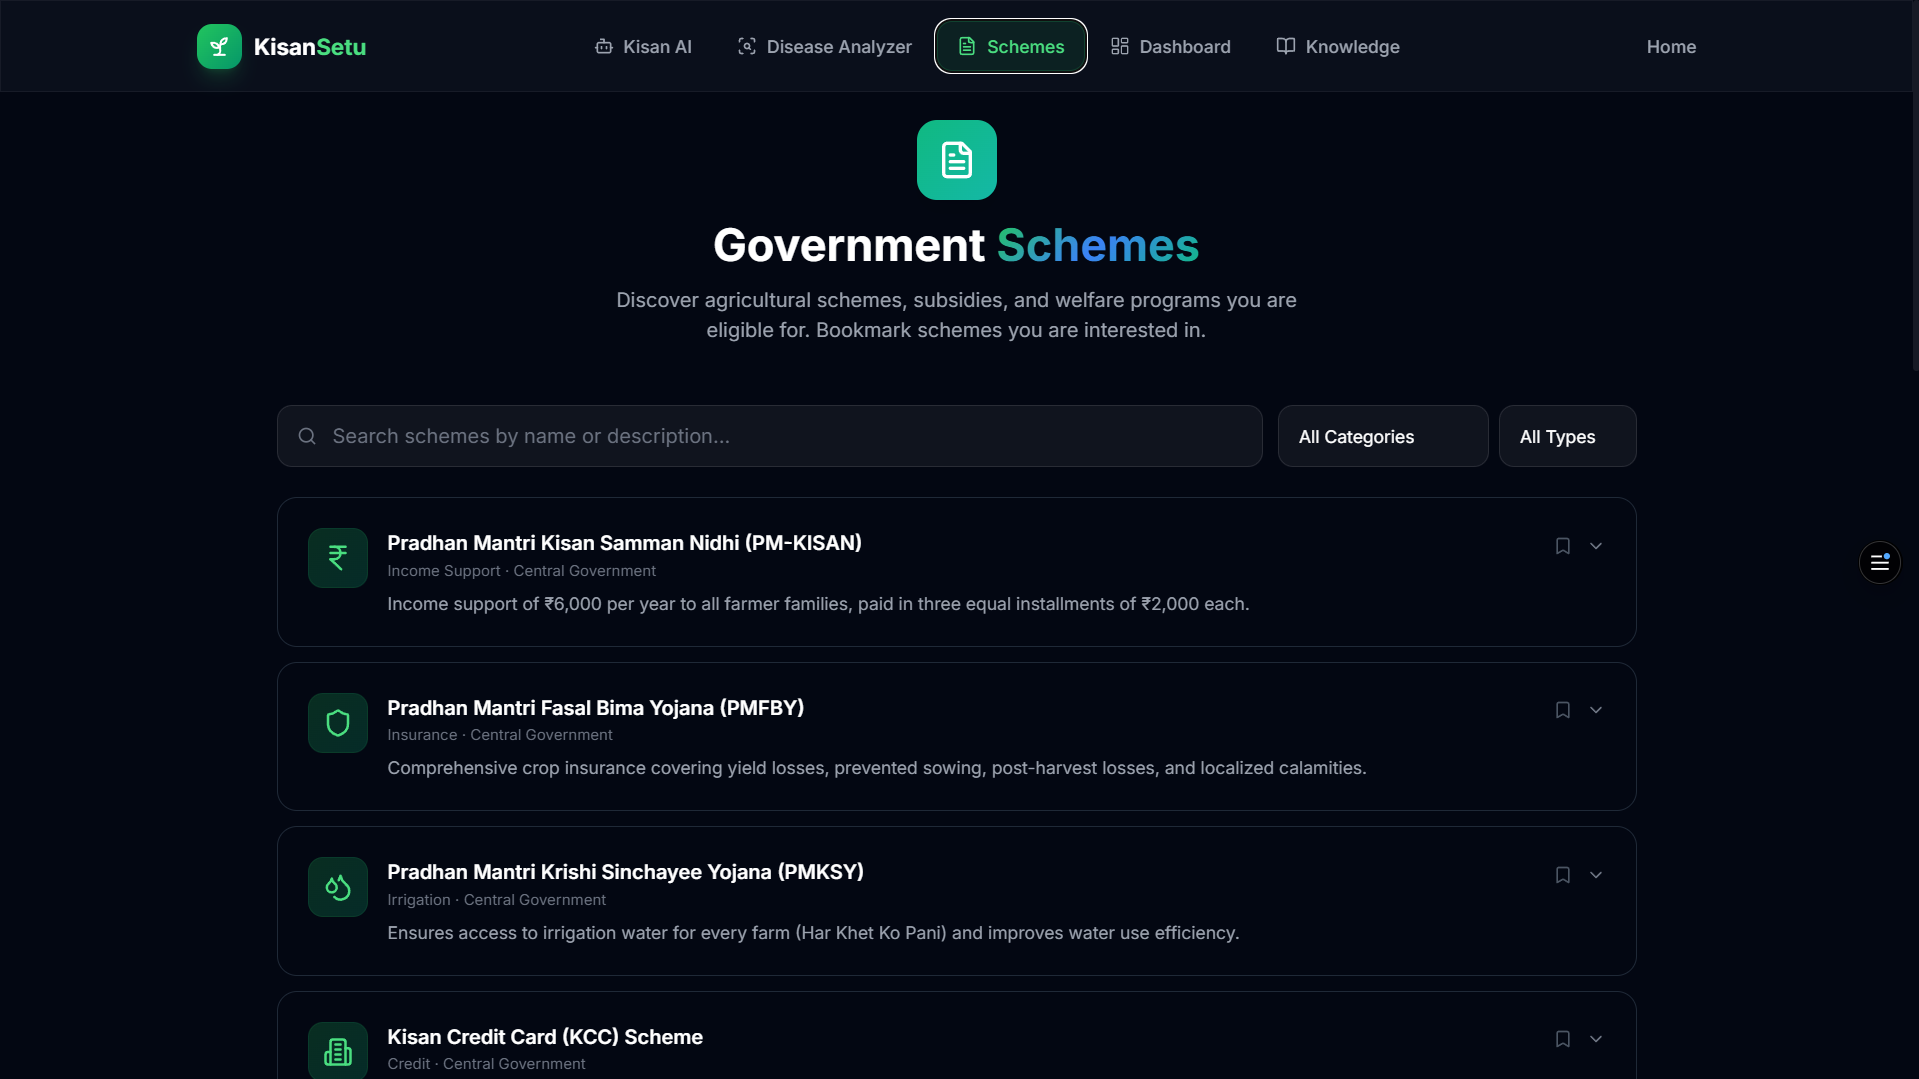Bookmark the PM-KISAN scheme

point(1562,546)
